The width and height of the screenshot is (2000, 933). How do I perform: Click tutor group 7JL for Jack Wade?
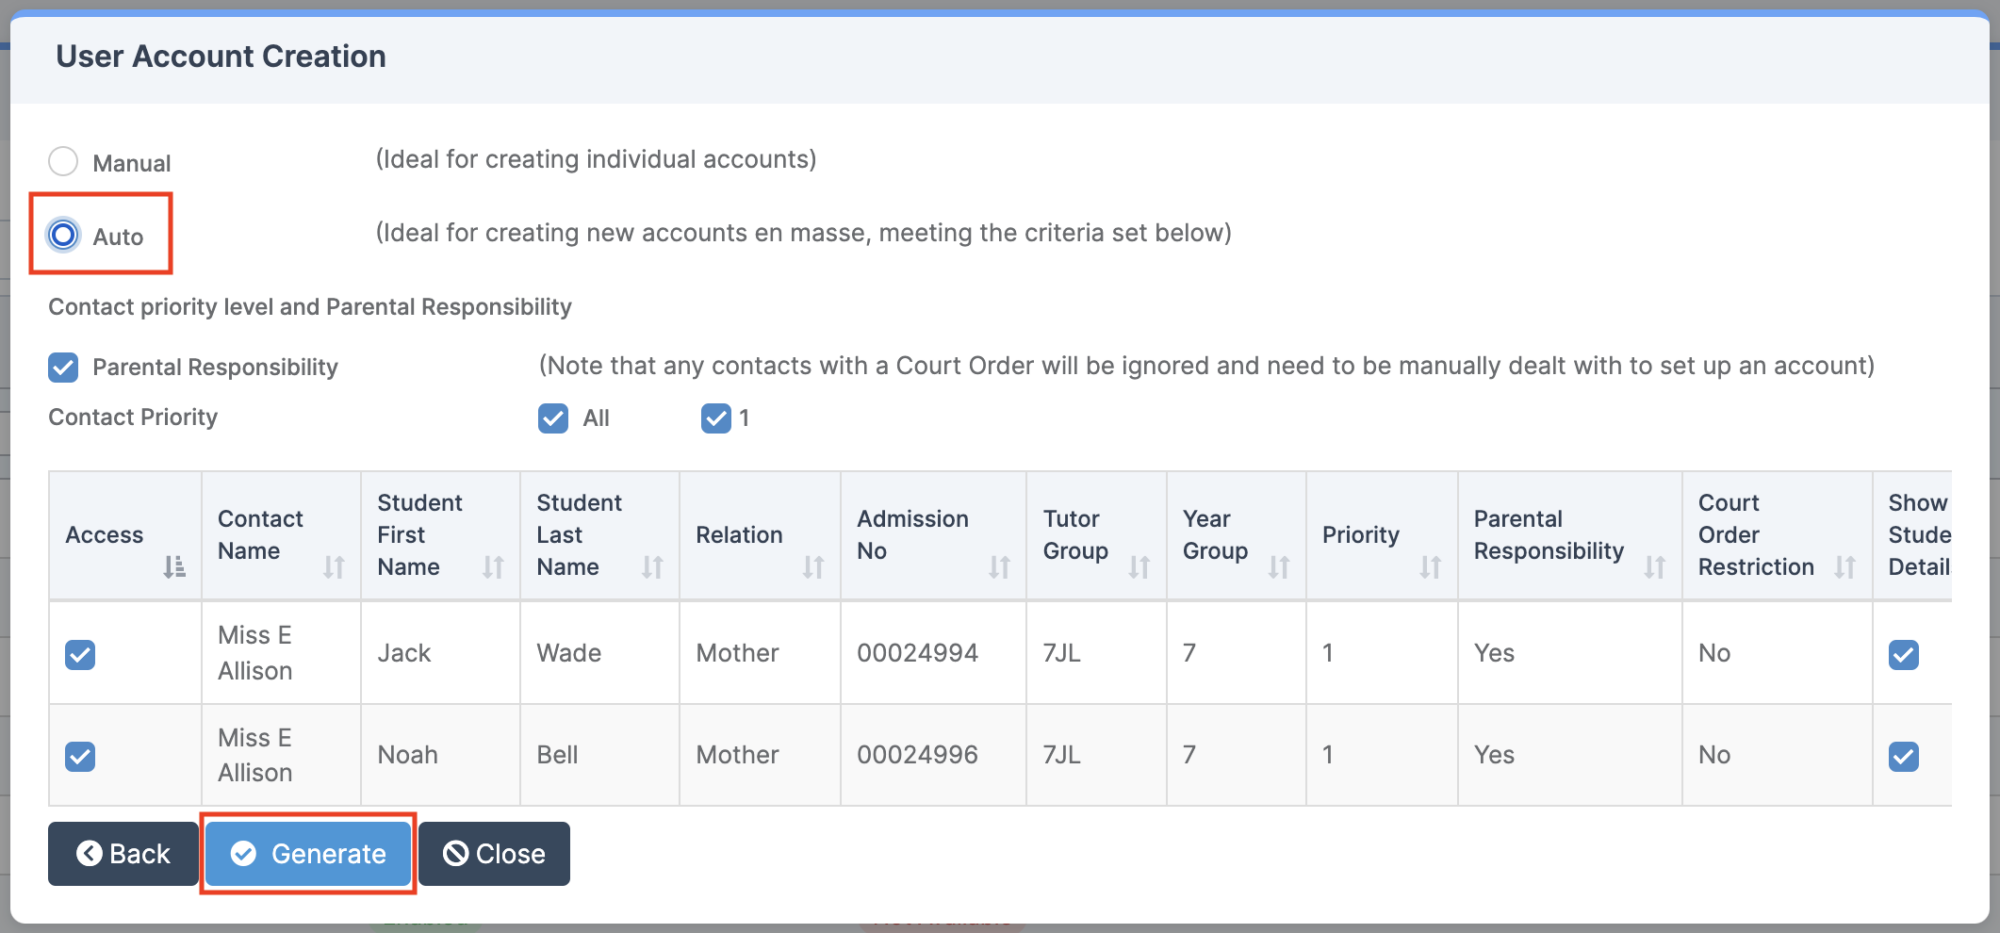[1062, 653]
